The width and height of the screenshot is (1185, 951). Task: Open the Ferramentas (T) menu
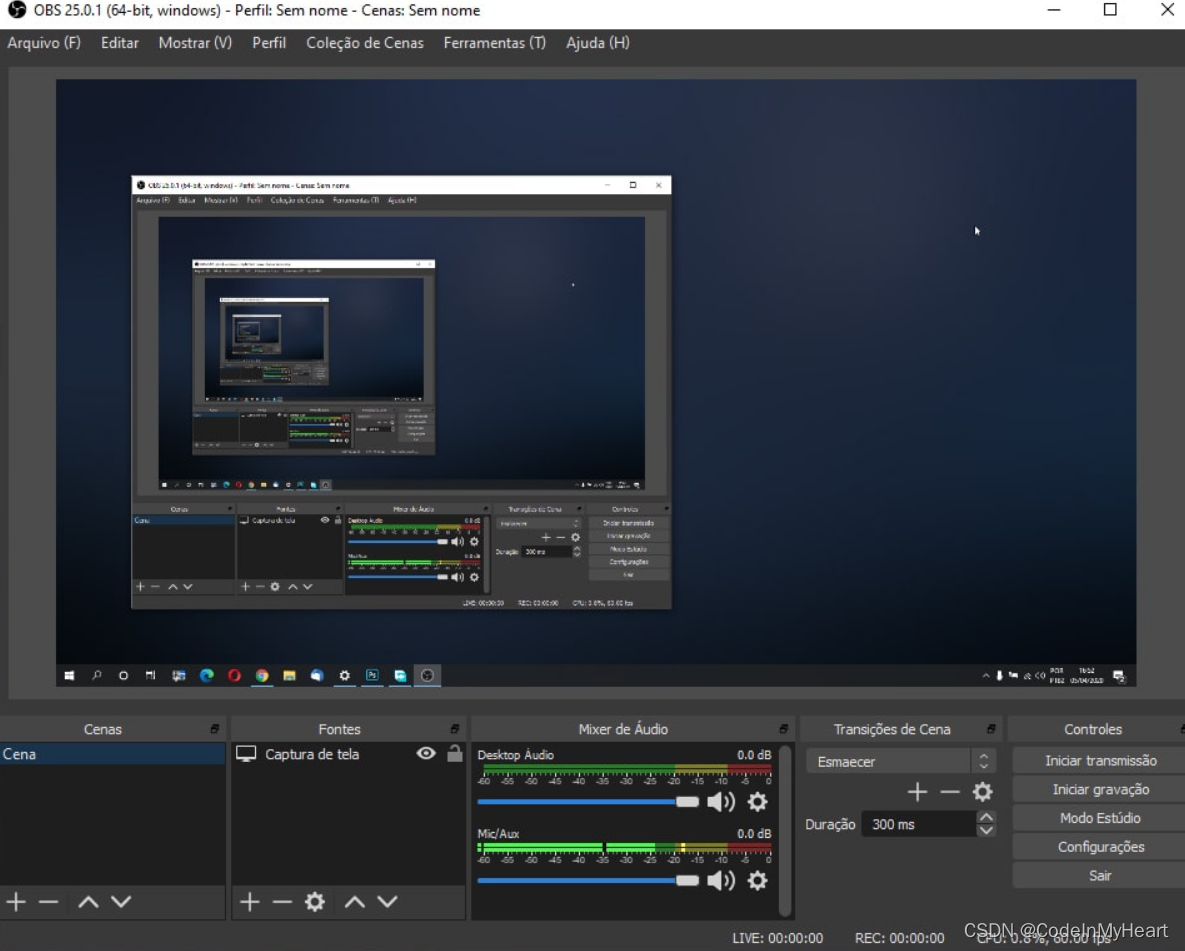[x=494, y=43]
